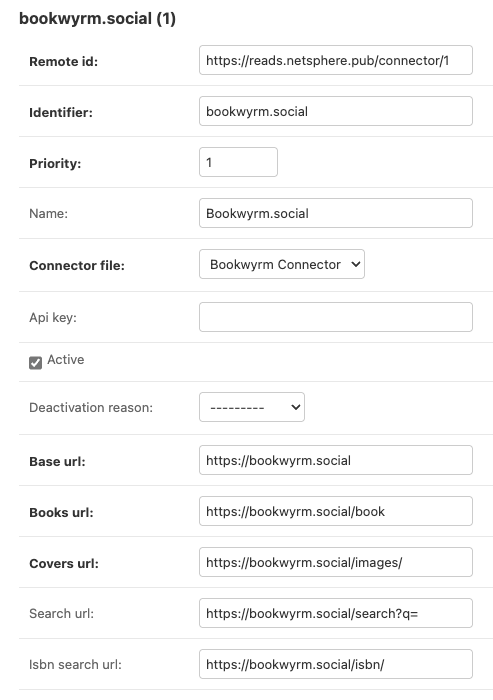Click the Api key label
This screenshot has width=493, height=700.
click(x=53, y=317)
